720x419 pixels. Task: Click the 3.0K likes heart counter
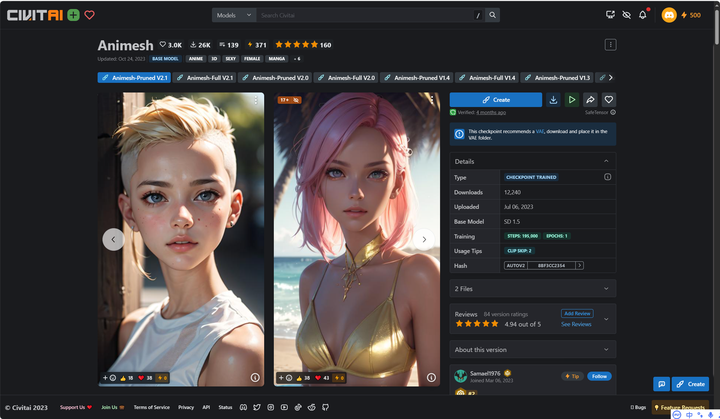[x=170, y=45]
